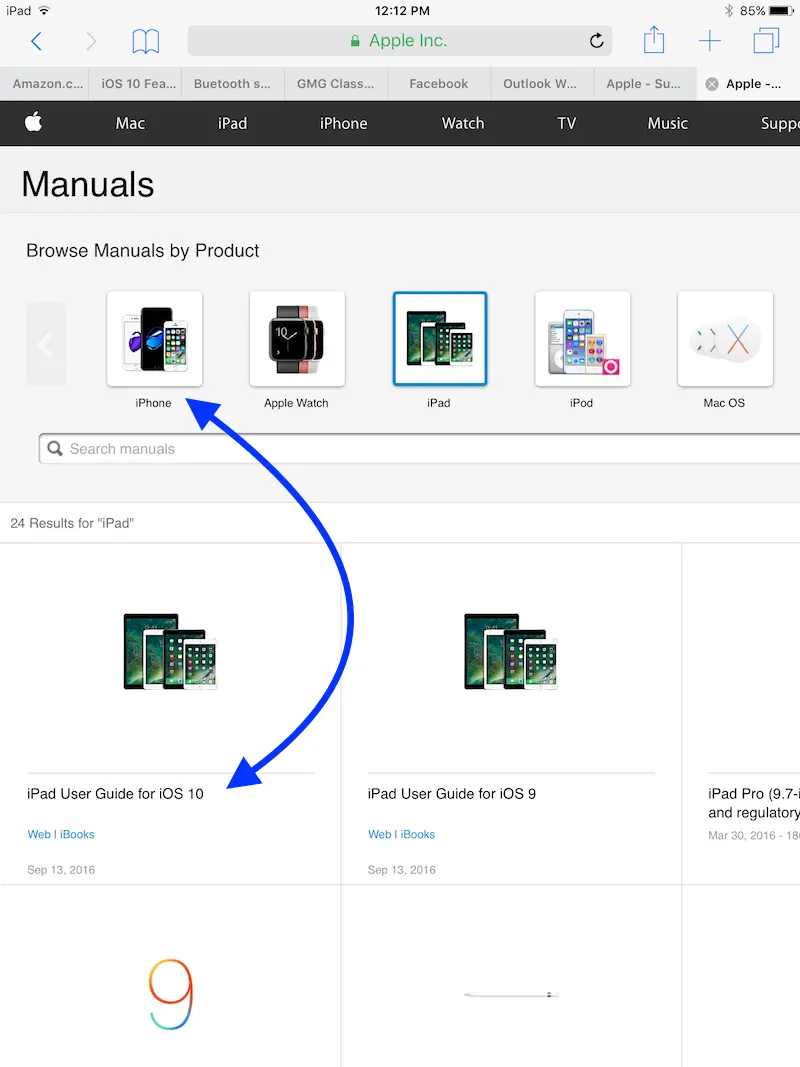Reload the page with refresh icon

[596, 41]
